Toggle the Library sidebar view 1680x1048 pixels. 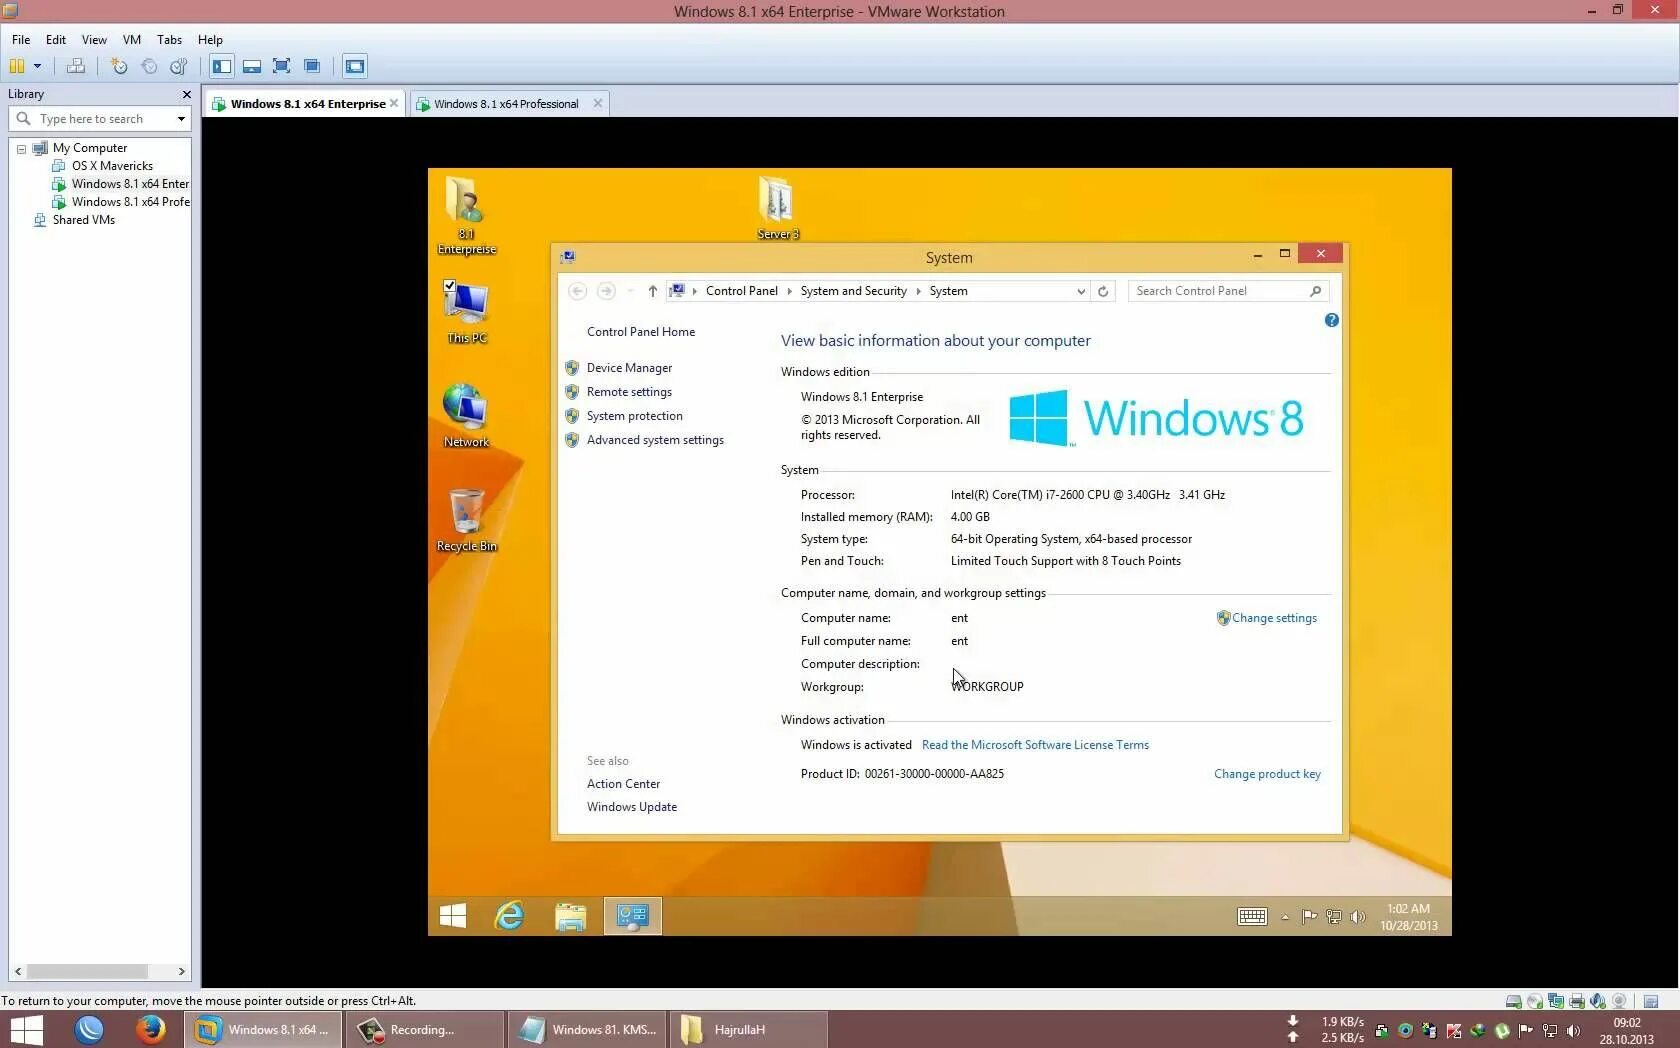[222, 66]
